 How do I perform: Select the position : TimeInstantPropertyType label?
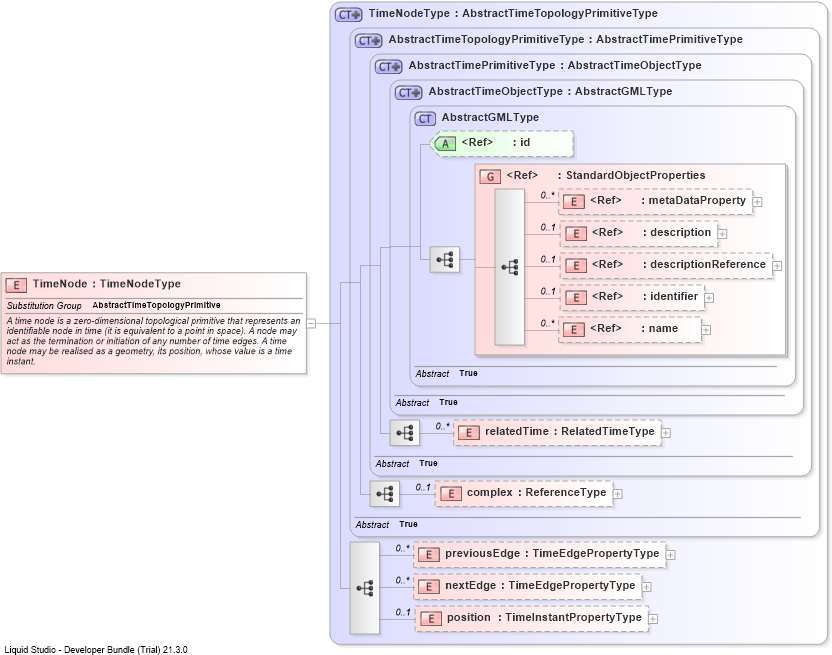pyautogui.click(x=544, y=617)
